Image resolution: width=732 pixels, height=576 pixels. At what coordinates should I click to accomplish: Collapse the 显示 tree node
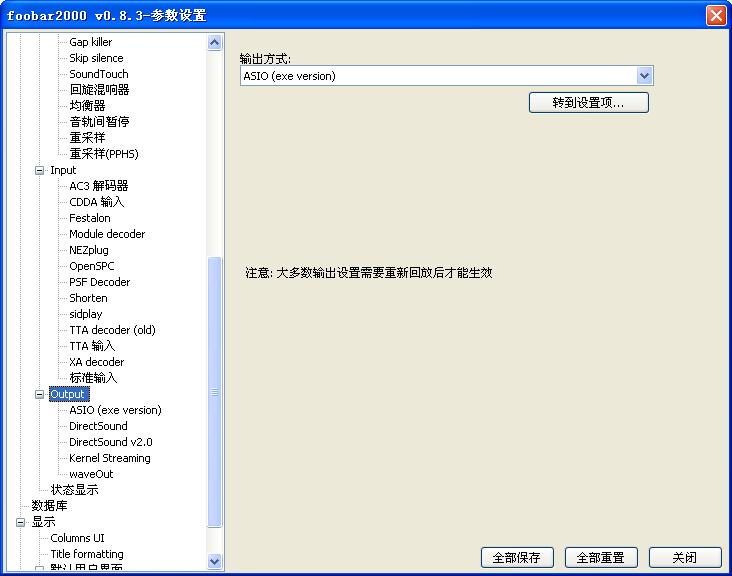[21, 522]
